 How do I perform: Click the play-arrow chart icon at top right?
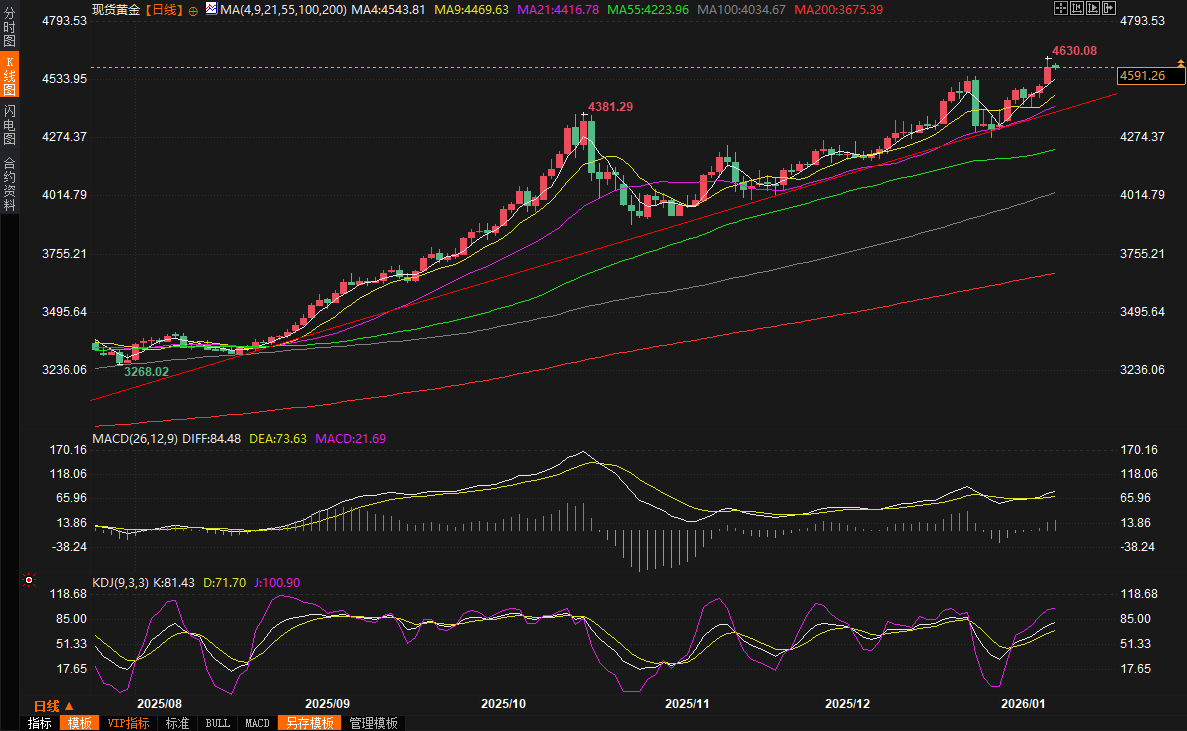(1092, 9)
